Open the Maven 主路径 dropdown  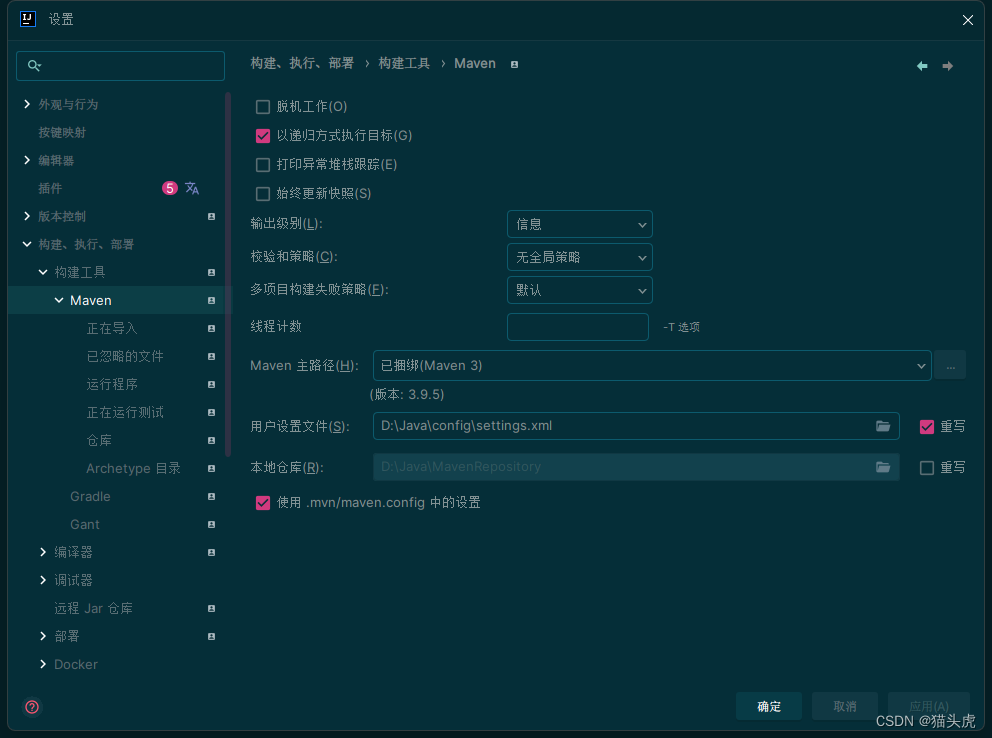pyautogui.click(x=652, y=366)
